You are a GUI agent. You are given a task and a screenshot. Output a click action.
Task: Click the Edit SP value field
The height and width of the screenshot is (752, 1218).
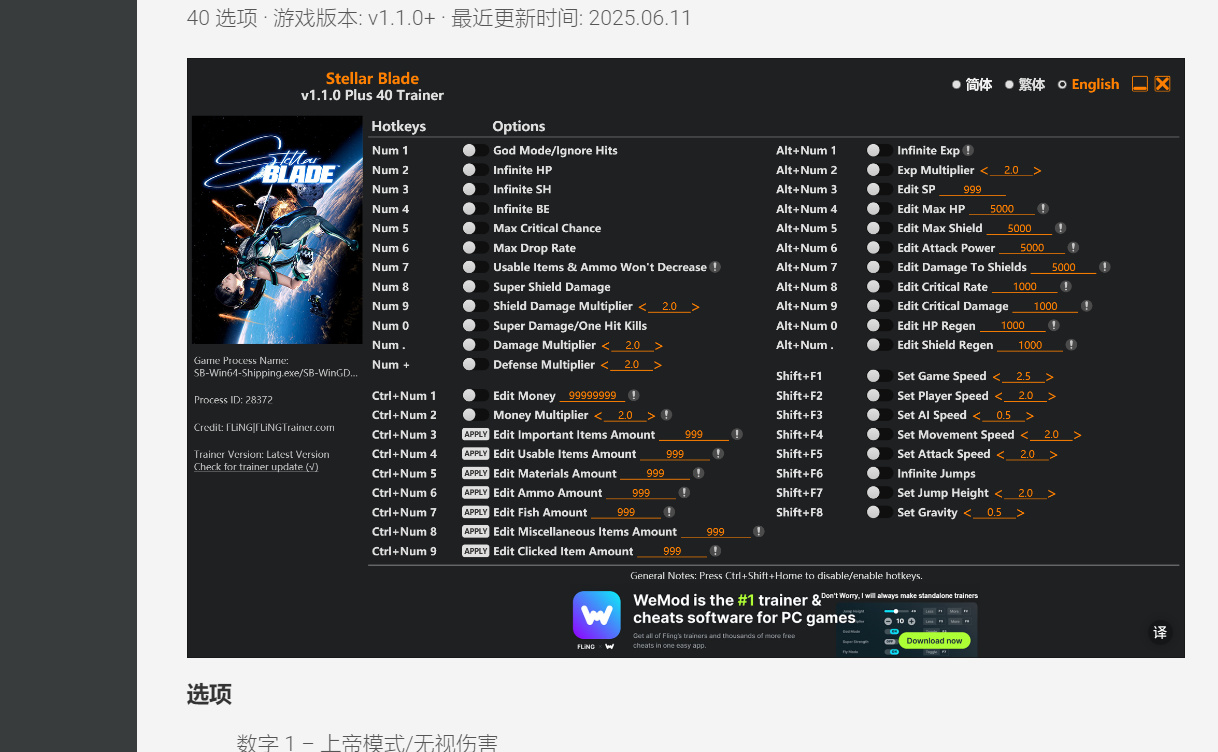click(971, 190)
